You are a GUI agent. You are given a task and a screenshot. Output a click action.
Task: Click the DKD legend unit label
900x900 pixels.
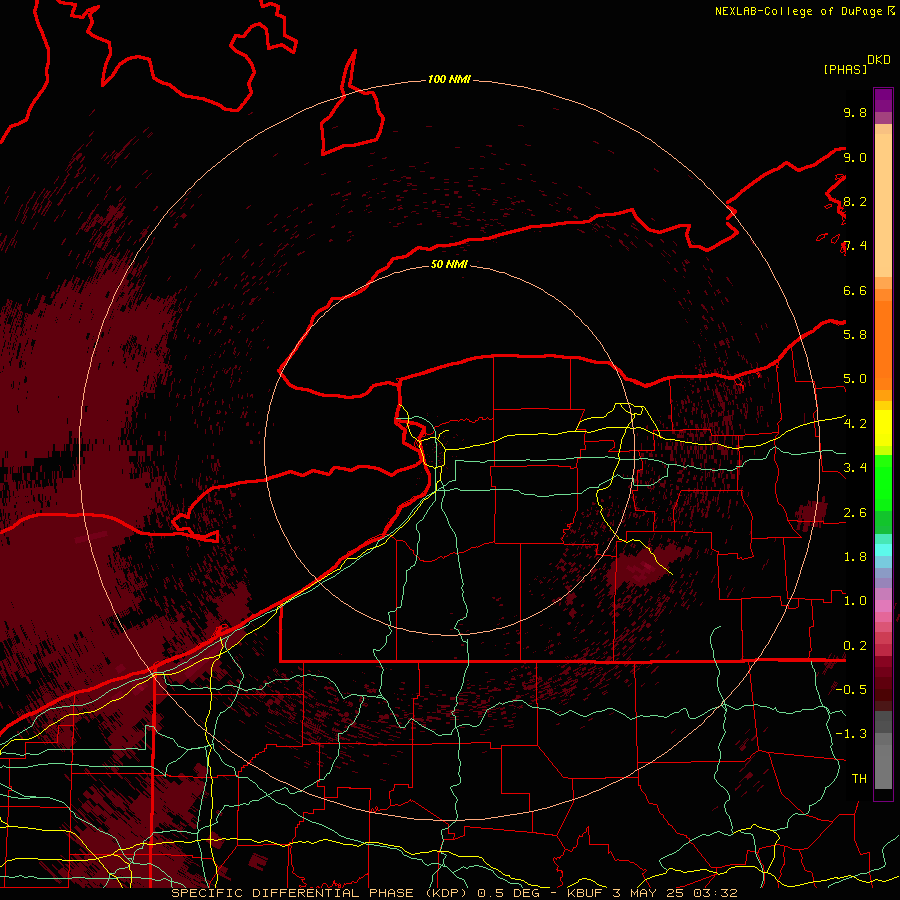[x=879, y=60]
